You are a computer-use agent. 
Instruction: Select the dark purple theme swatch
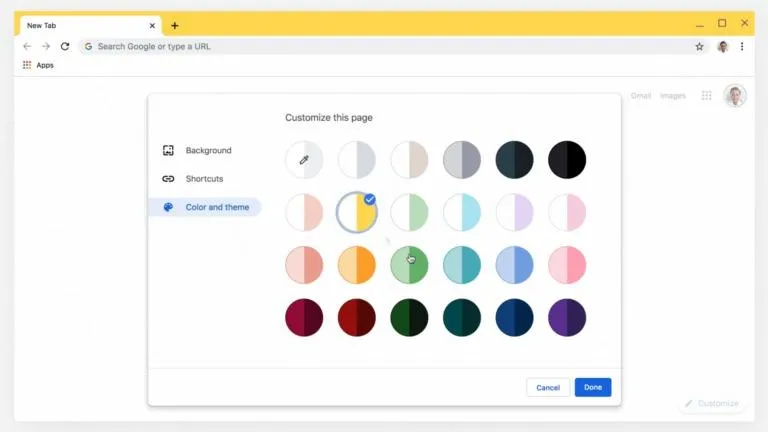coord(567,318)
